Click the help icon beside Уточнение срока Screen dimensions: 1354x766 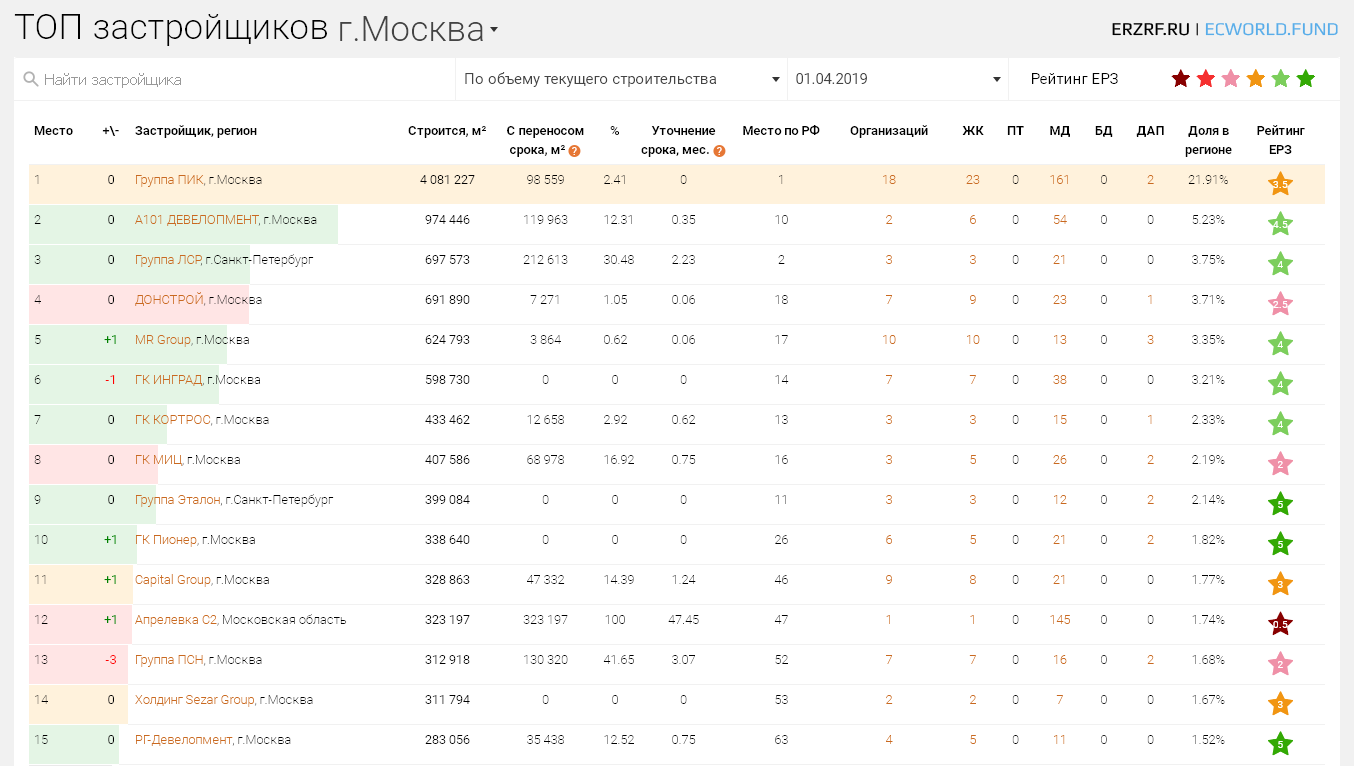[719, 151]
